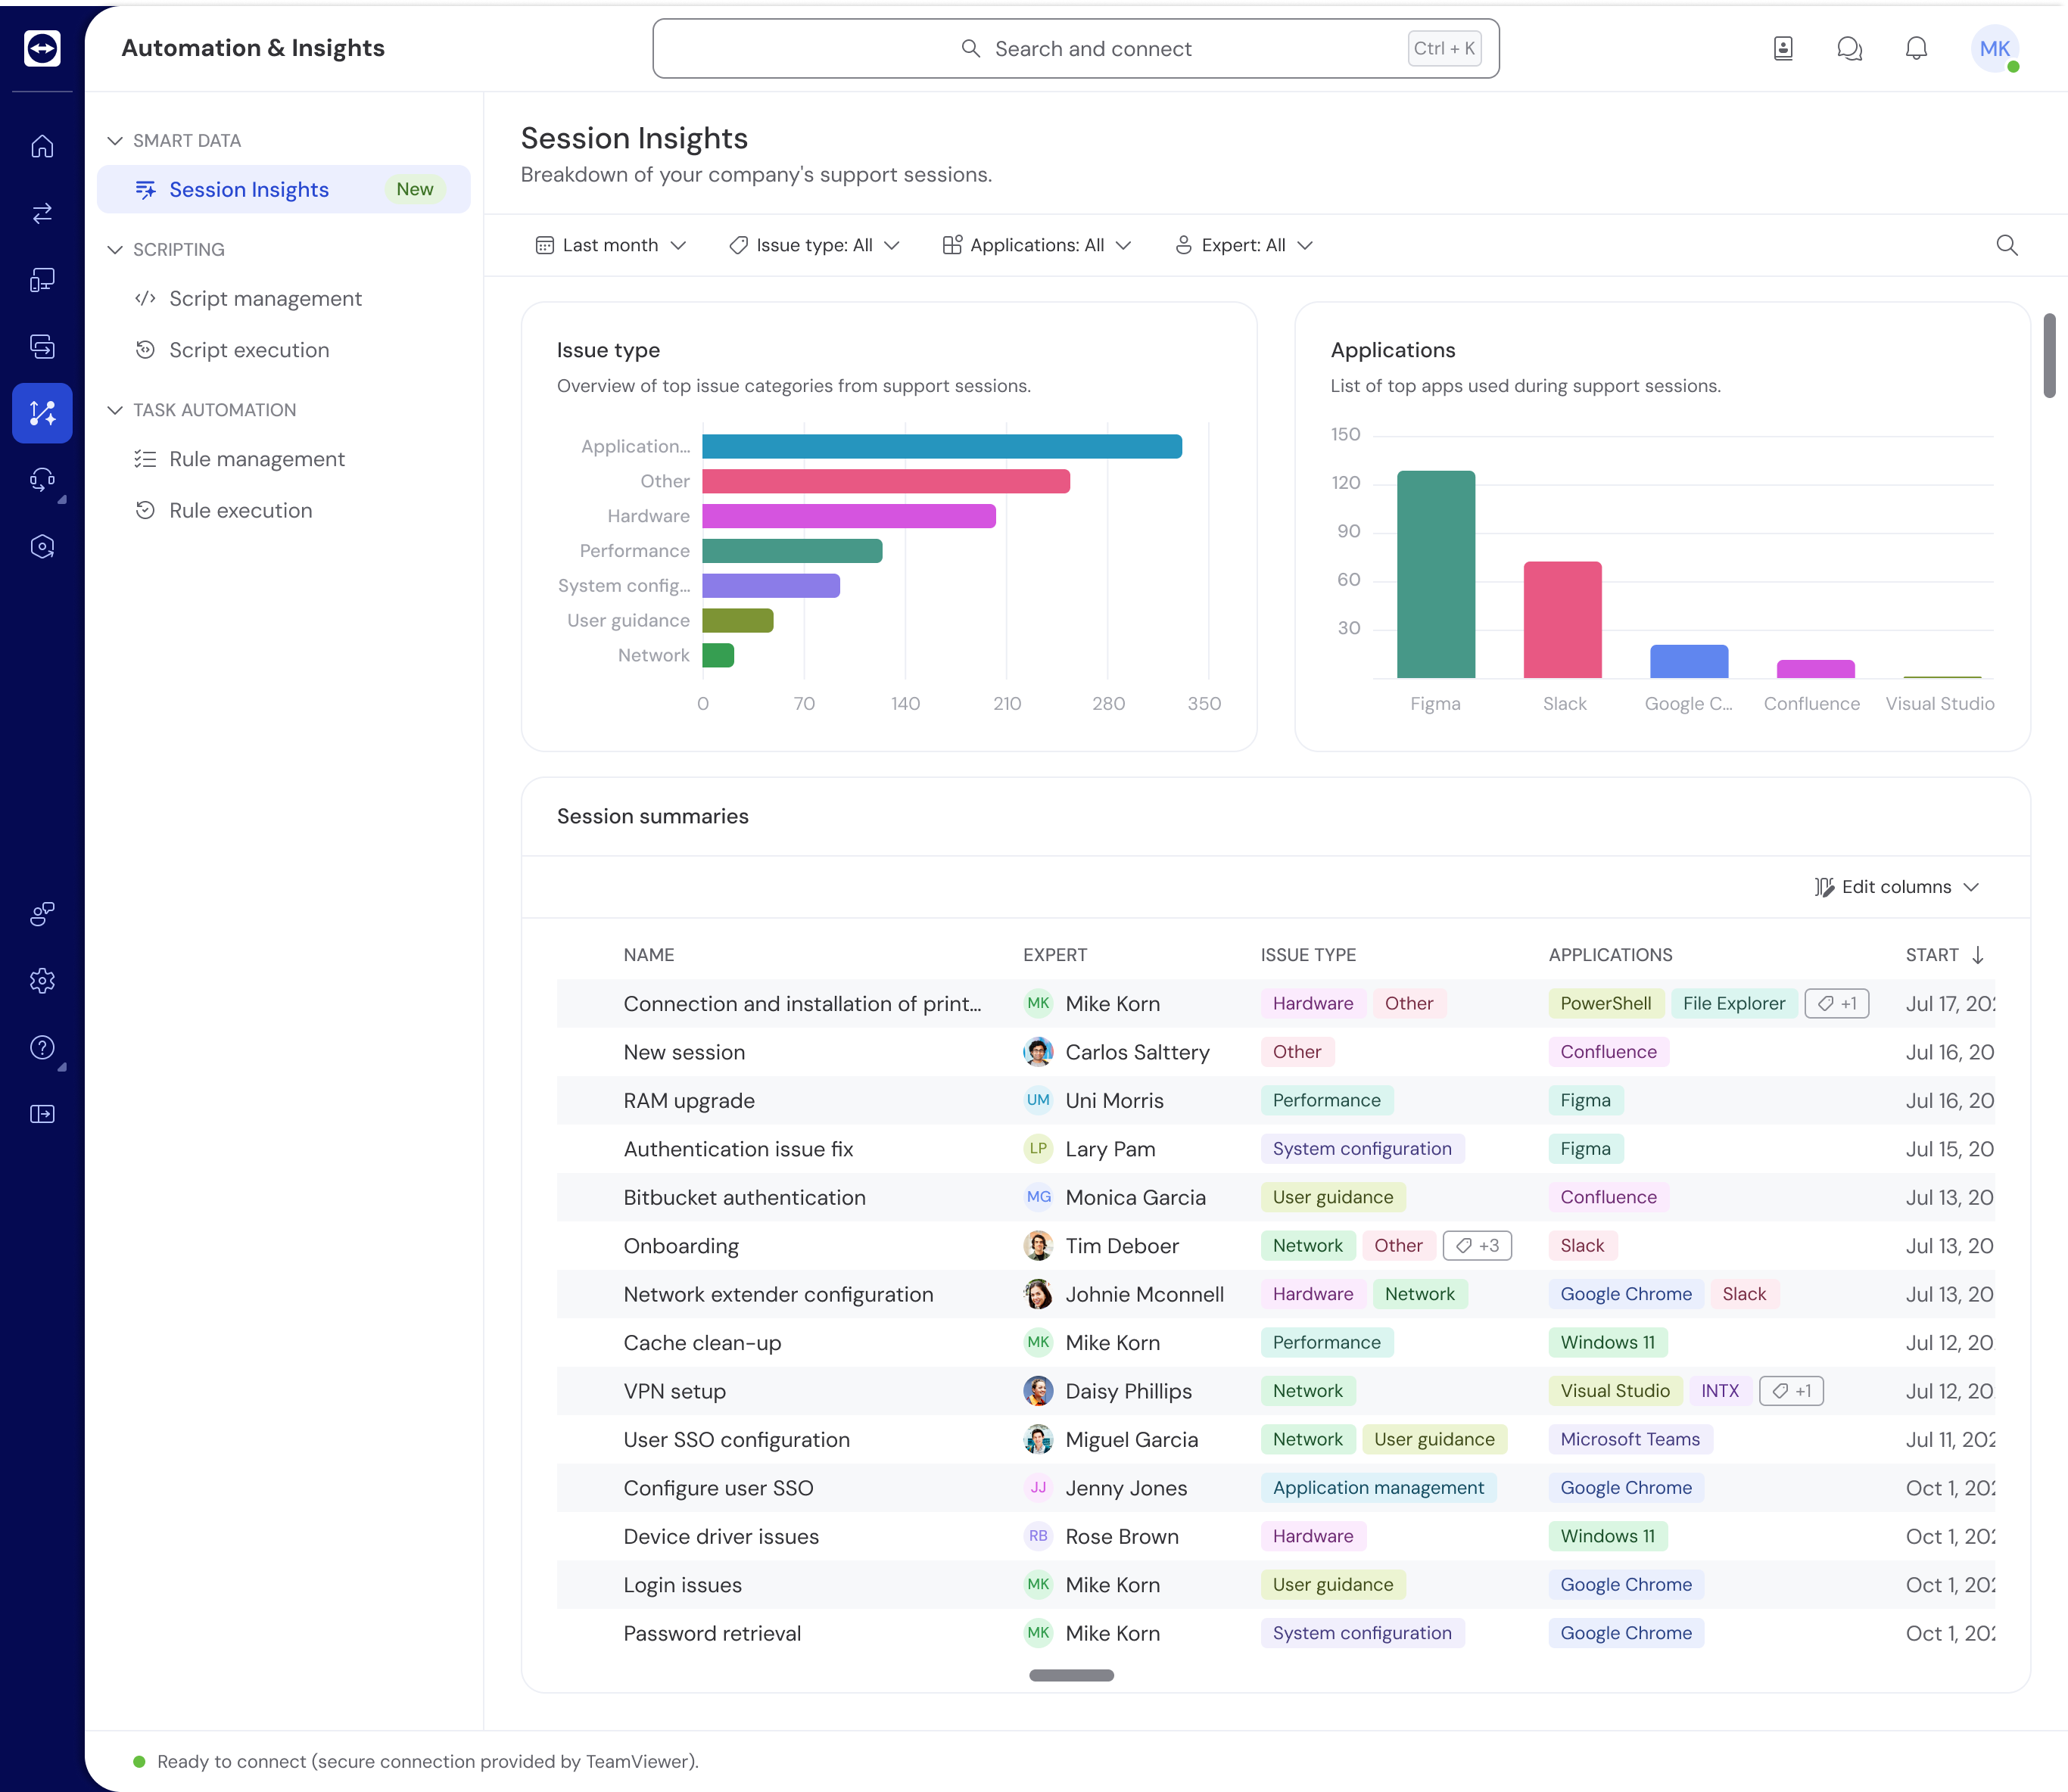Open Help using the question mark icon
The width and height of the screenshot is (2068, 1792).
(42, 1047)
